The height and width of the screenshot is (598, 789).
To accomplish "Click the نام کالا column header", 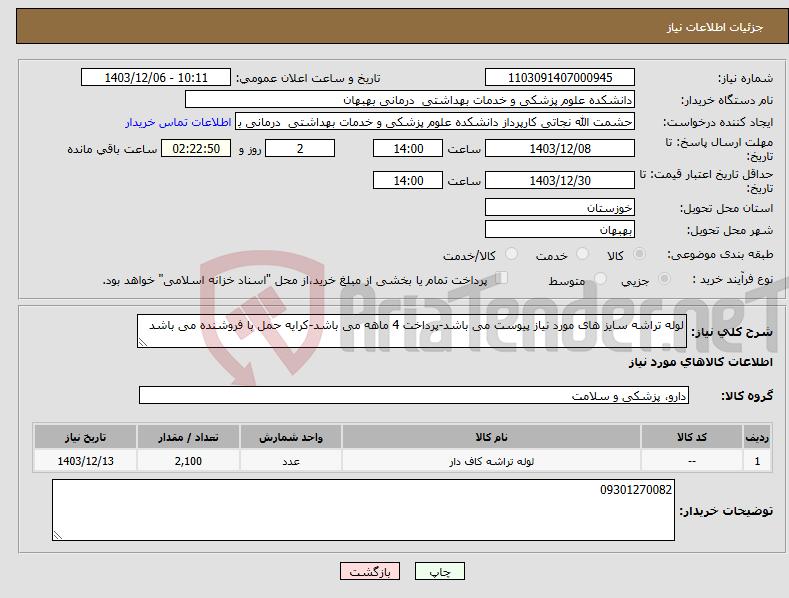I will pos(491,437).
